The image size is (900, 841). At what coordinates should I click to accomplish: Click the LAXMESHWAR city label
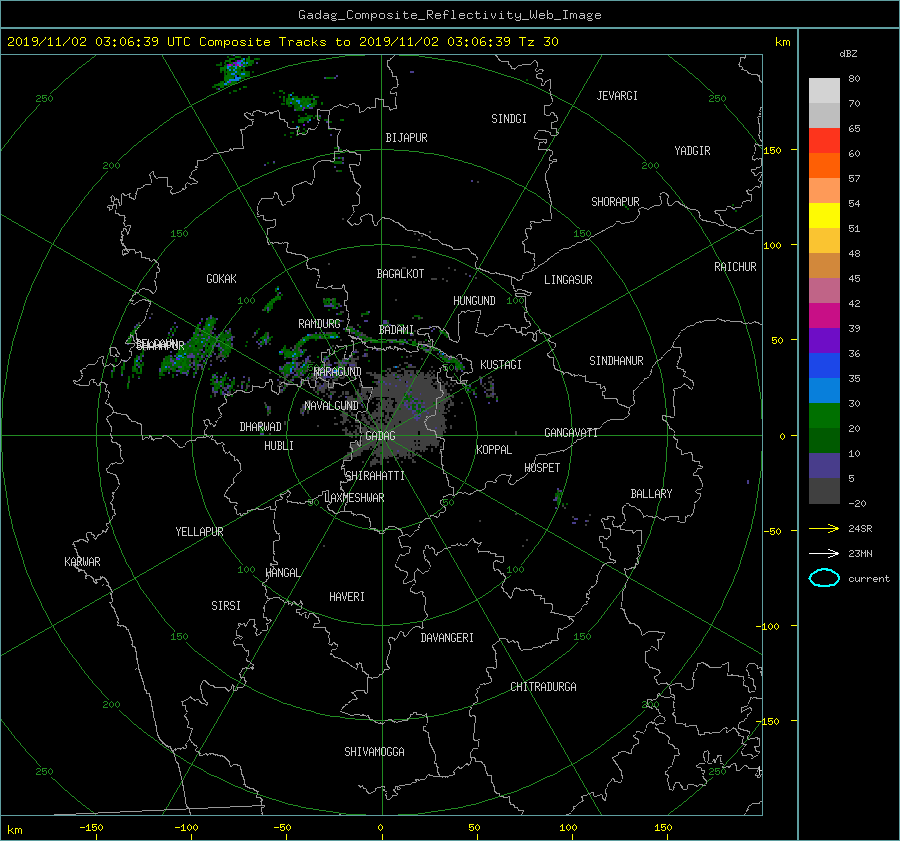(x=354, y=498)
